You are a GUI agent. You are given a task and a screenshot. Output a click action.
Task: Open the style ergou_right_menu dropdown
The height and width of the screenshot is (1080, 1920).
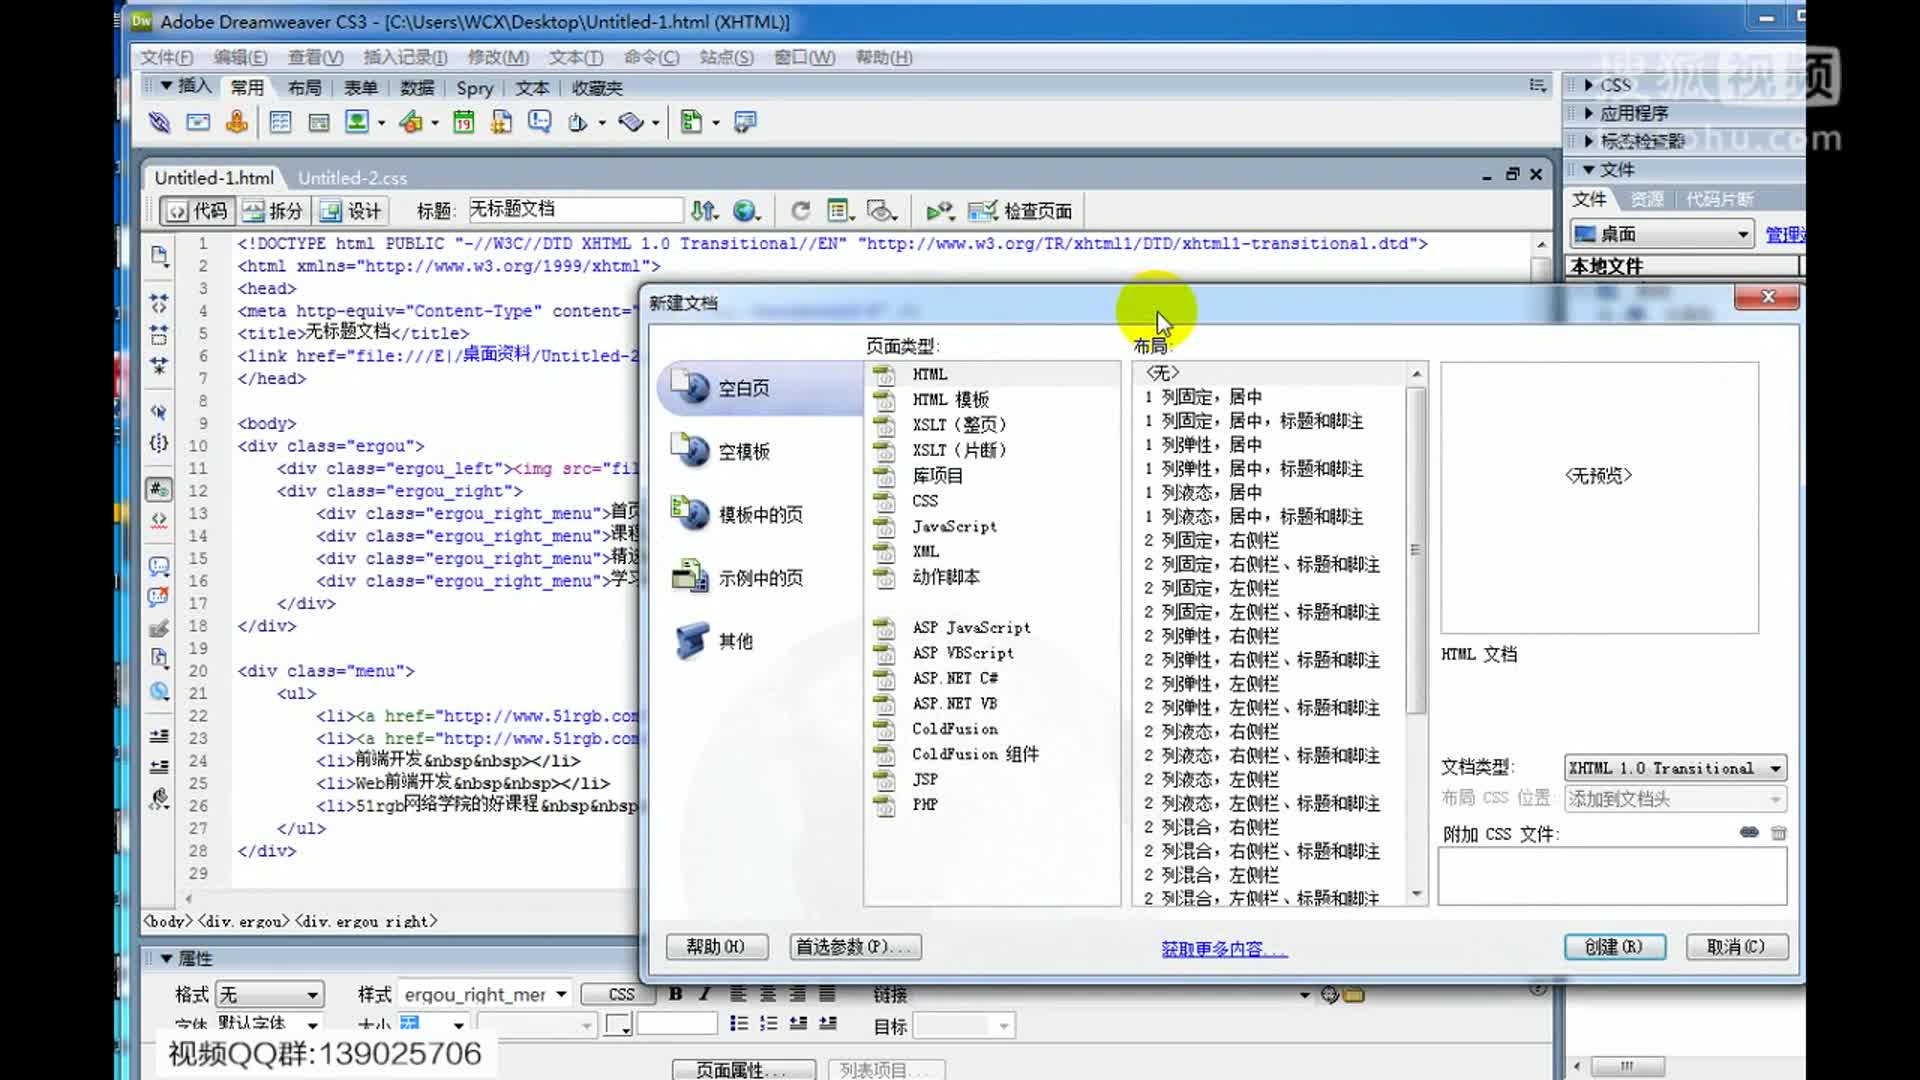click(x=485, y=995)
